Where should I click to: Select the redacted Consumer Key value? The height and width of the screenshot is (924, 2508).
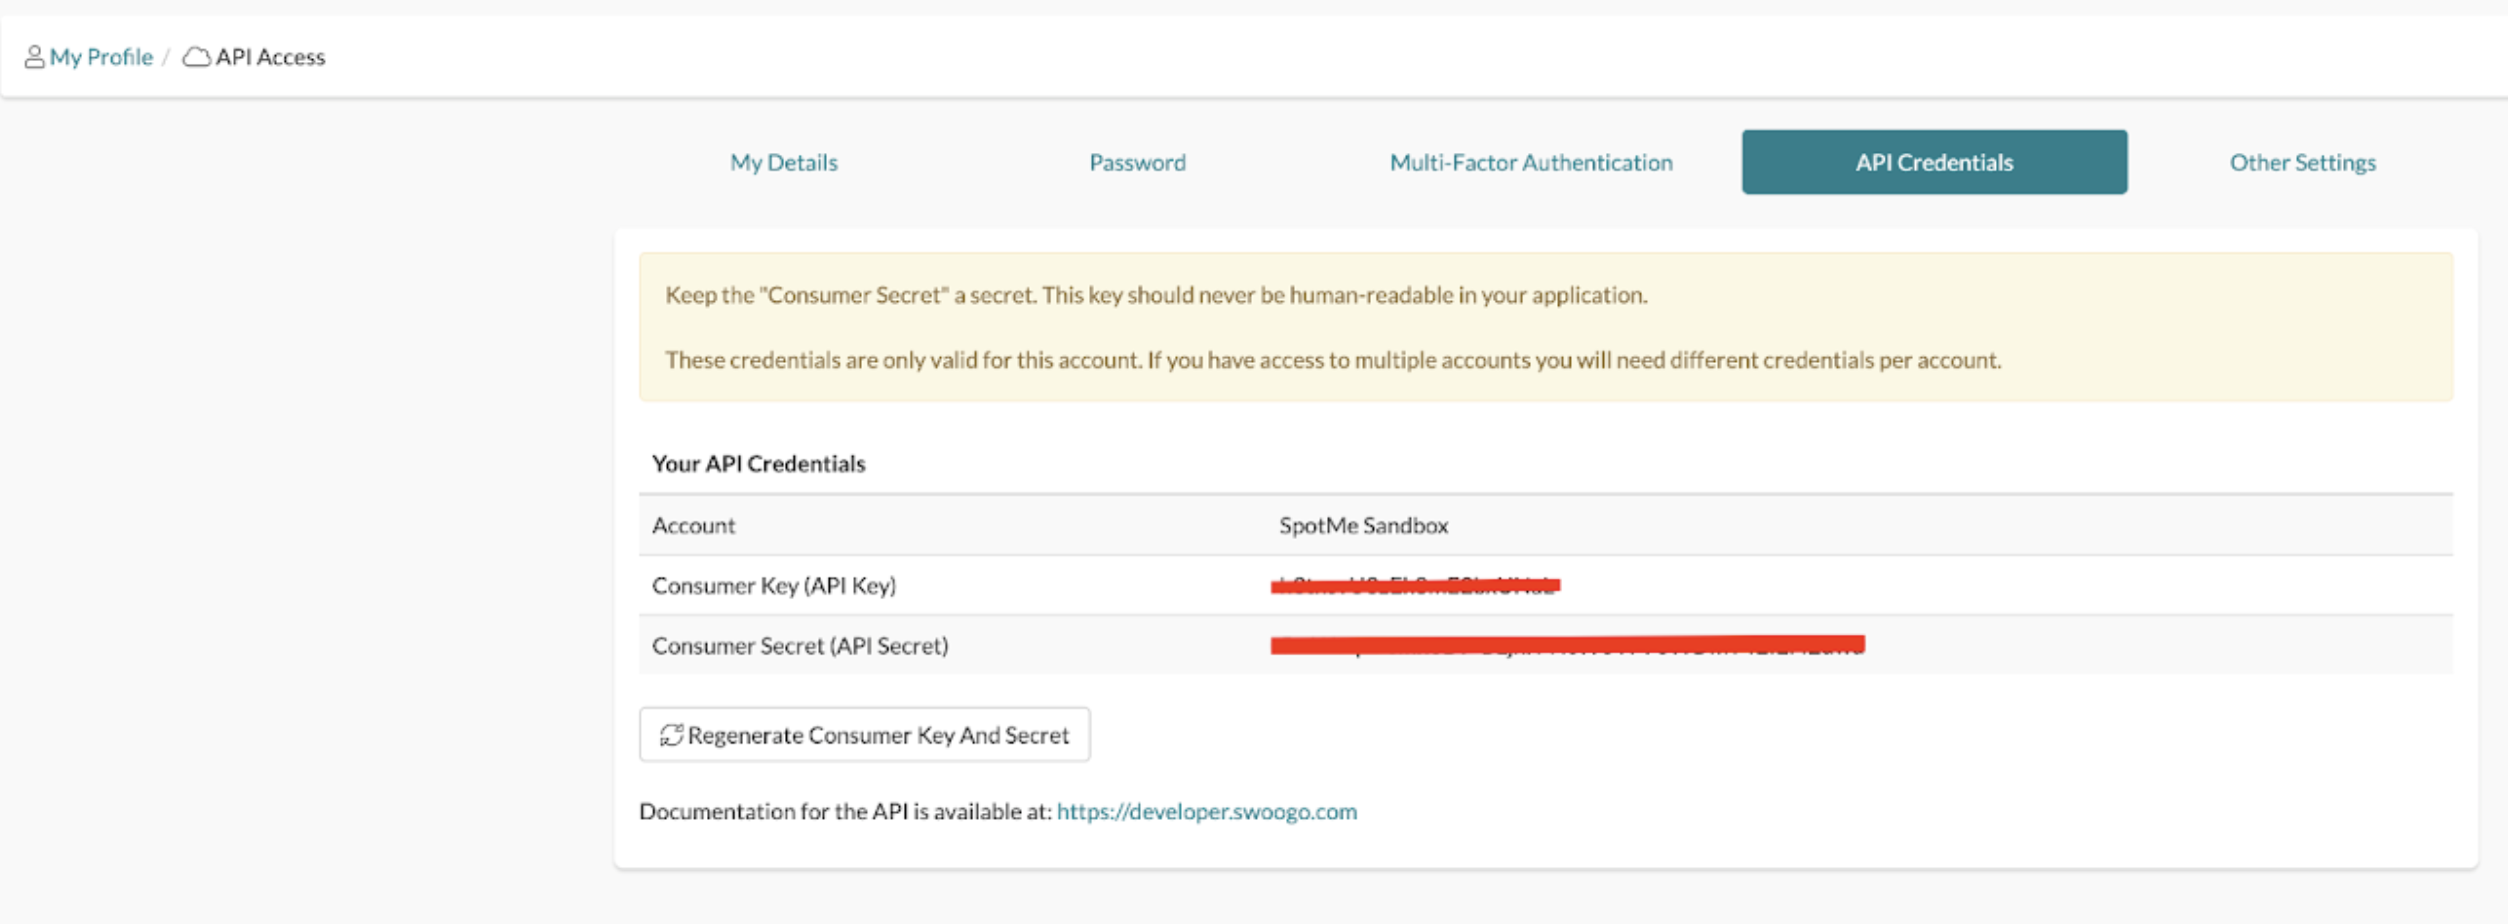(1415, 585)
